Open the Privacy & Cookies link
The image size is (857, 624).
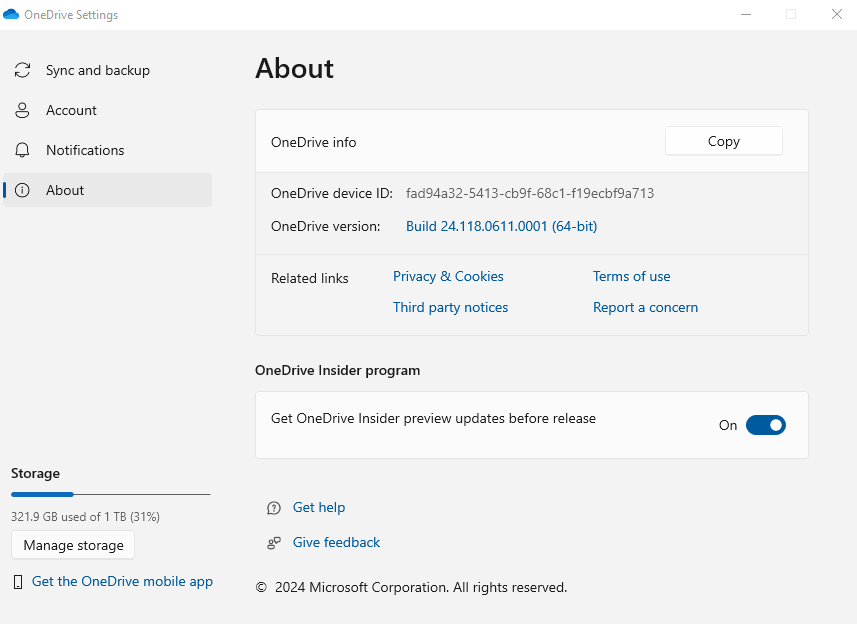[x=448, y=276]
